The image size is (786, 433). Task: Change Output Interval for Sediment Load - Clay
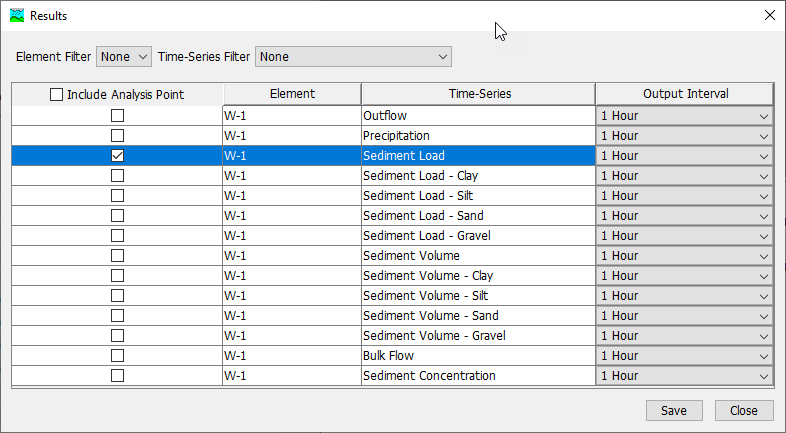tap(684, 176)
